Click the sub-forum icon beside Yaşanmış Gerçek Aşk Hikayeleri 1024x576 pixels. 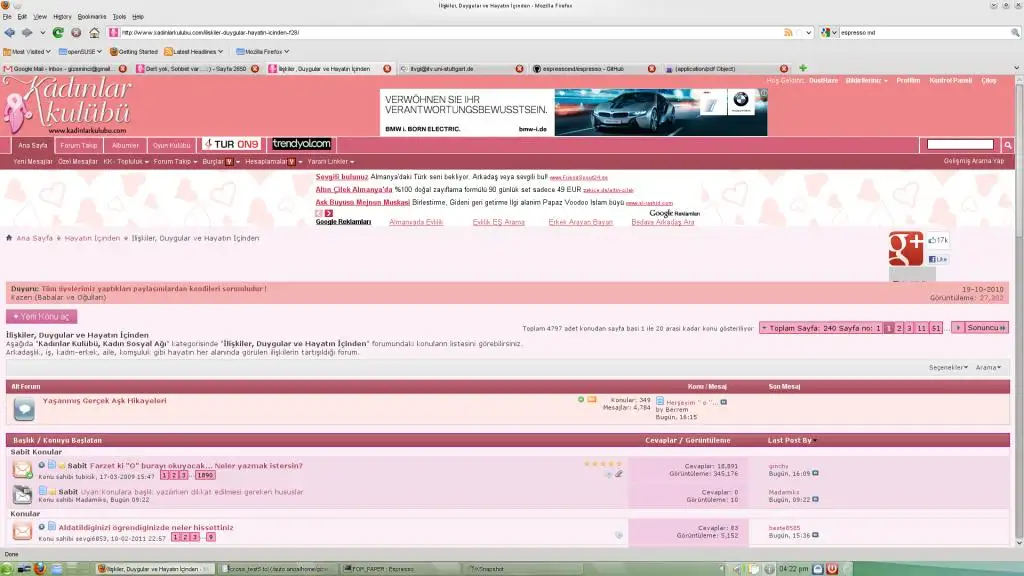[24, 409]
